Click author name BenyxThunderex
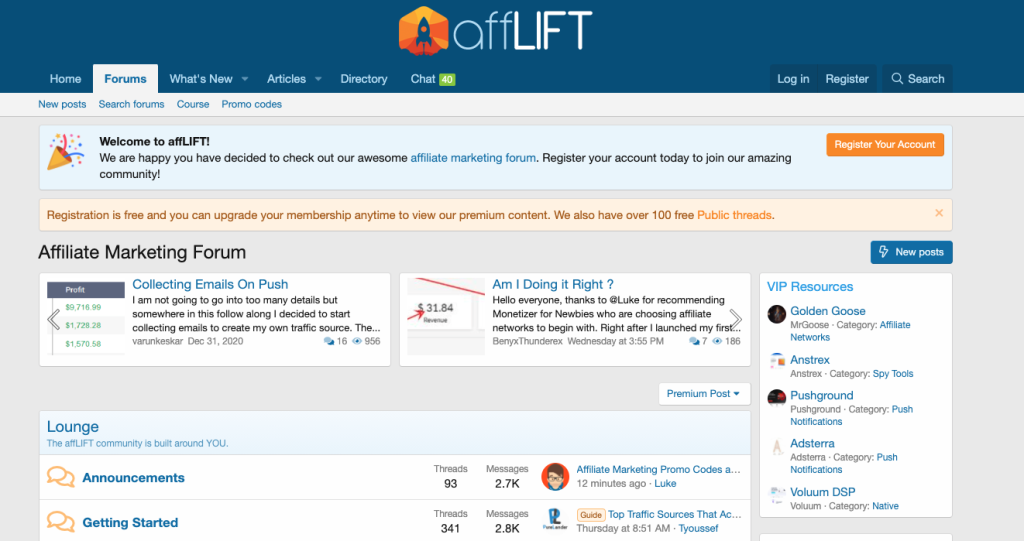Viewport: 1024px width, 541px height. tap(527, 341)
